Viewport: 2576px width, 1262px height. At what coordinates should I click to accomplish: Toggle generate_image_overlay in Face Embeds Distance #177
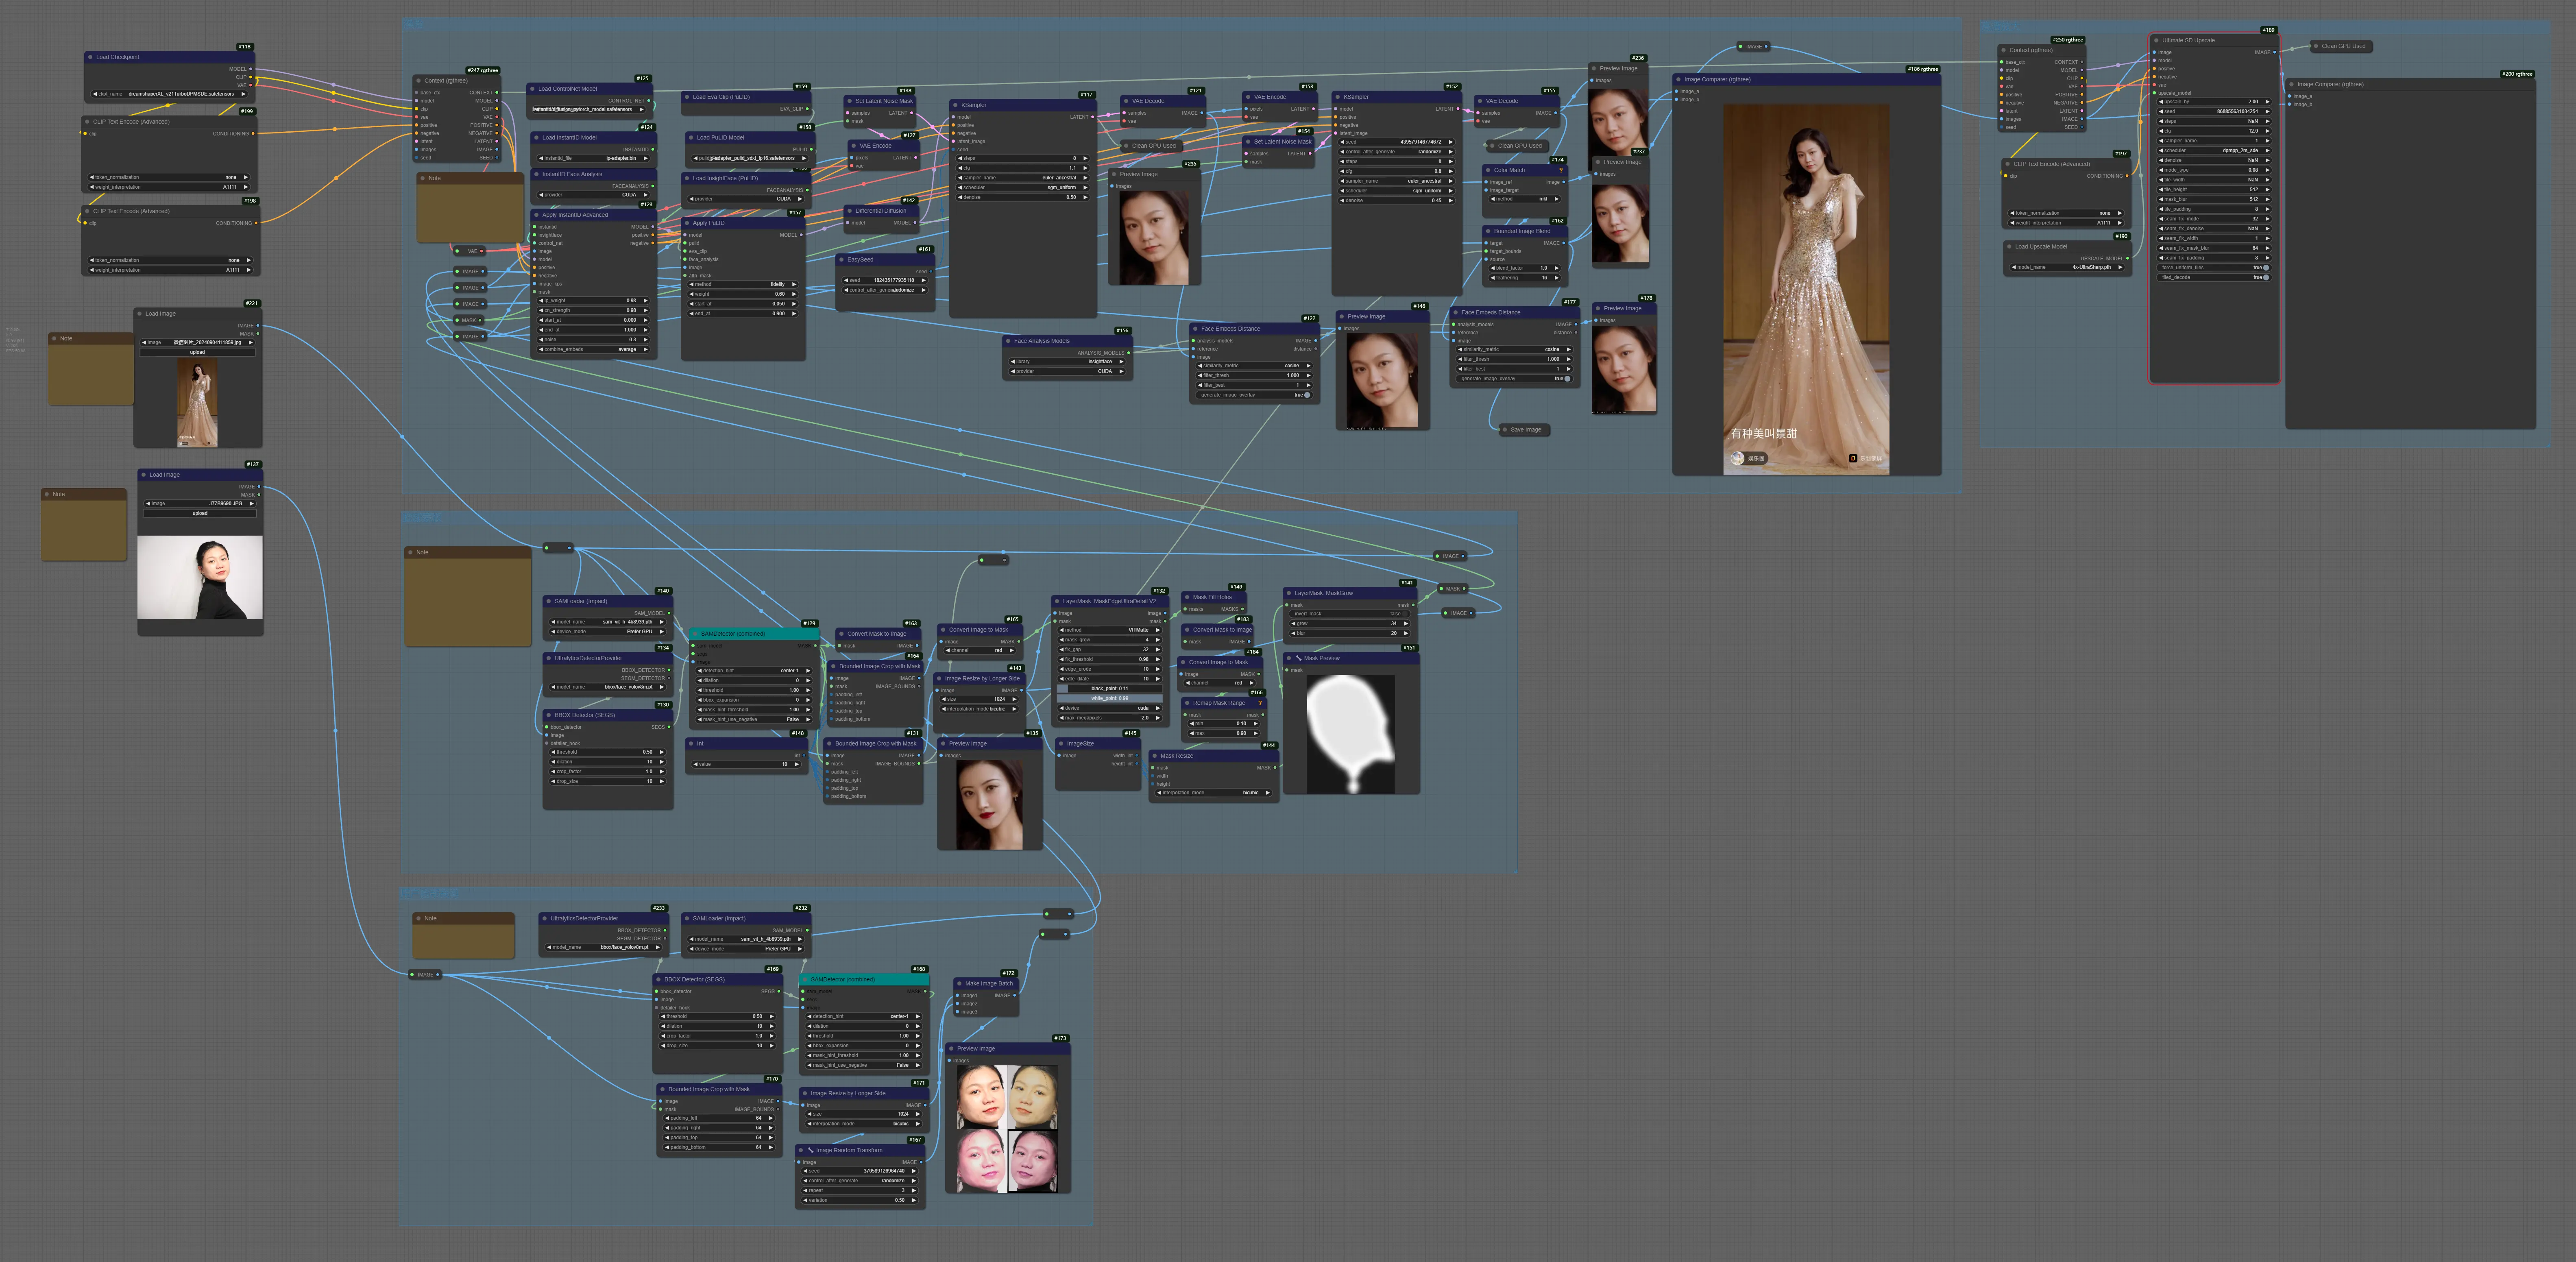pyautogui.click(x=1514, y=379)
